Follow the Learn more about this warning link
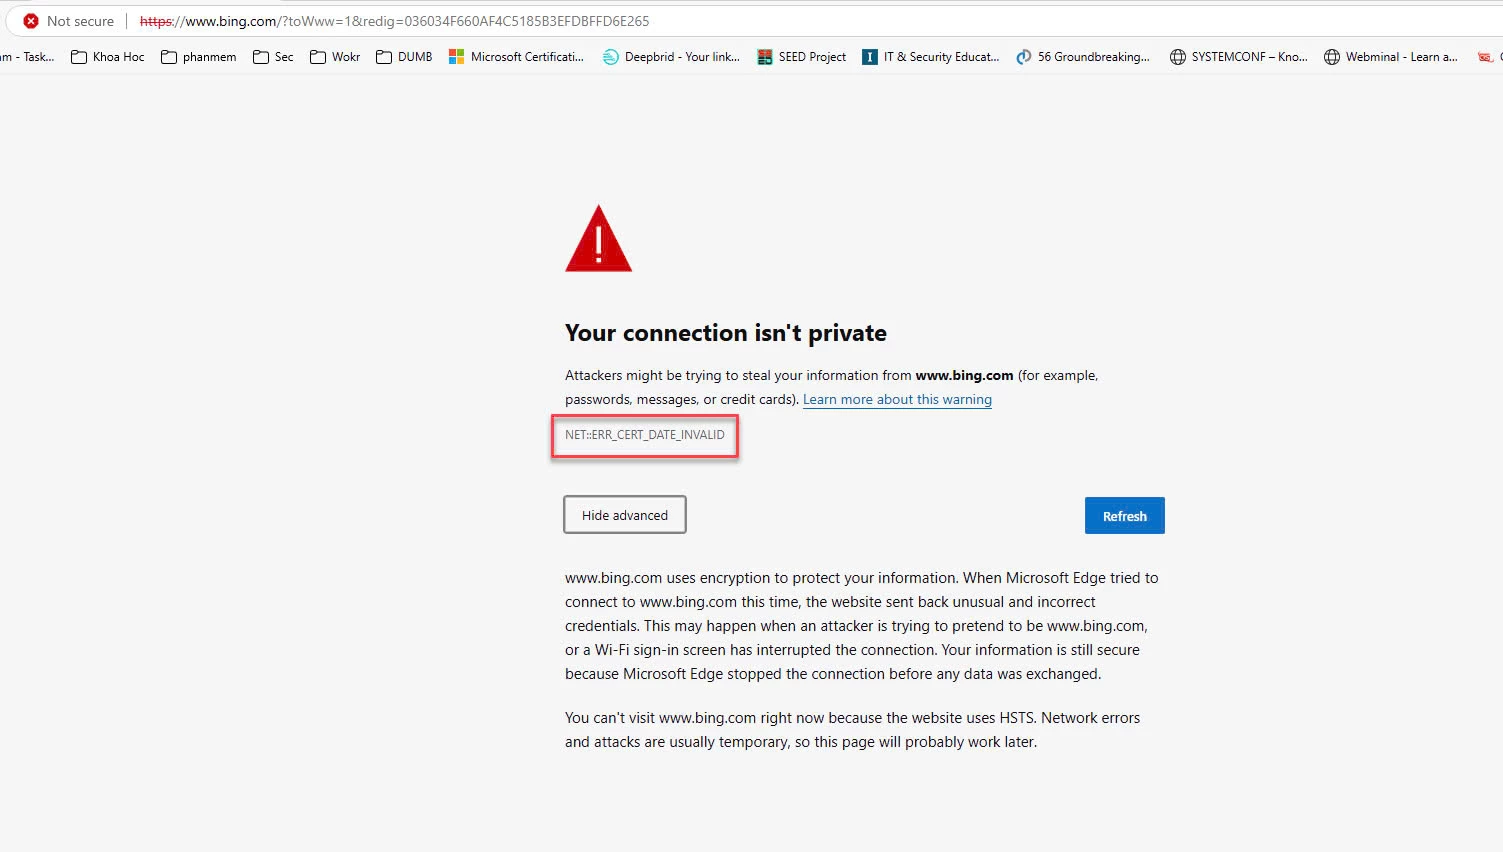 [897, 399]
